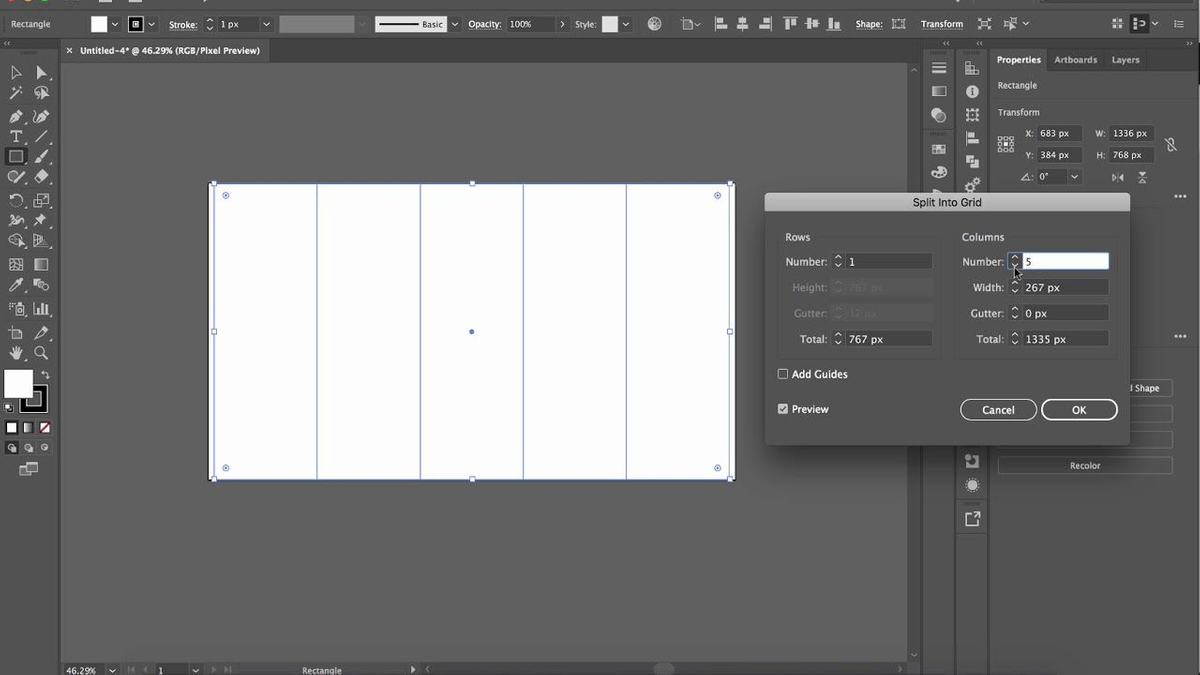Enable the Add Guides checkbox
This screenshot has width=1200, height=675.
tap(783, 374)
